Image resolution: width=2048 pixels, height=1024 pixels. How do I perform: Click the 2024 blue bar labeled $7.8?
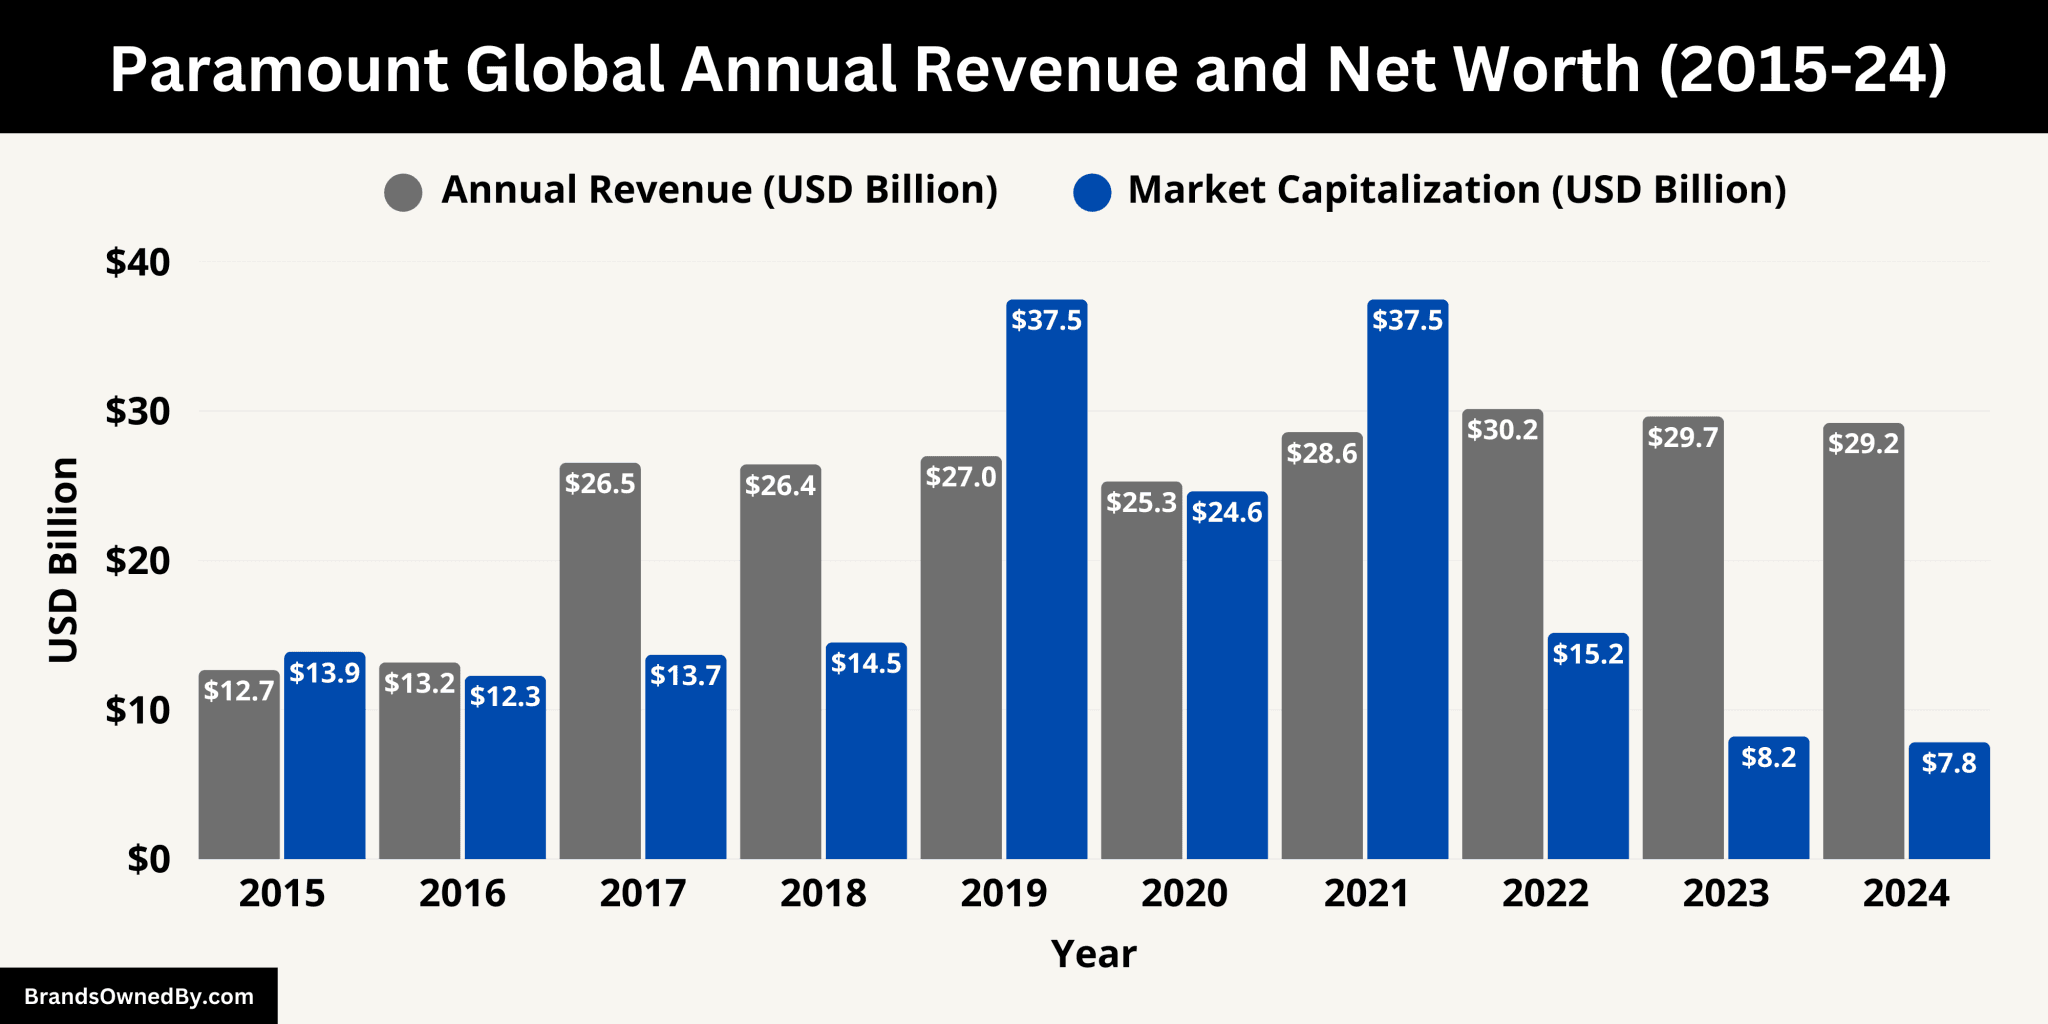click(1948, 800)
